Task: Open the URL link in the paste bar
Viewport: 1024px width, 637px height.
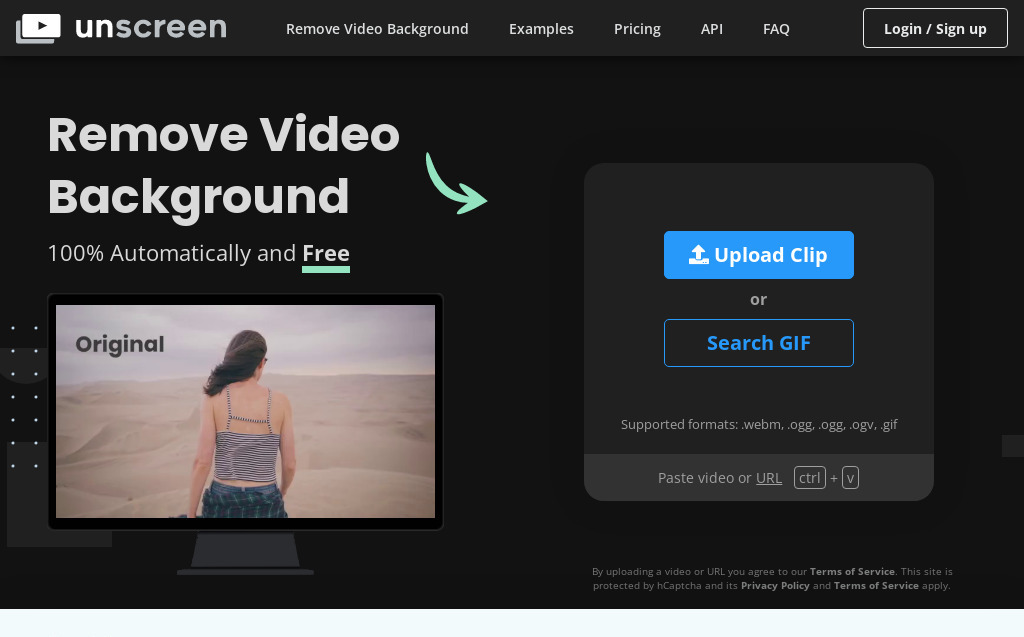Action: [x=769, y=477]
